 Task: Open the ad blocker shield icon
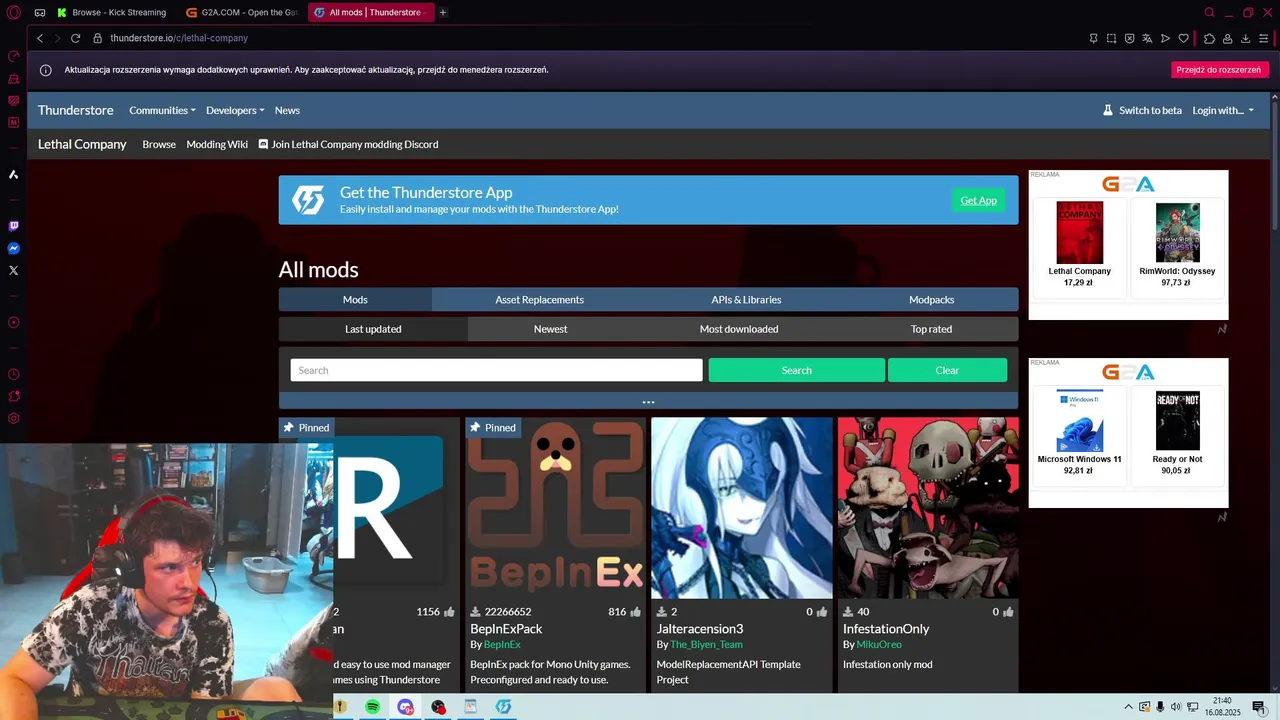(x=1129, y=38)
